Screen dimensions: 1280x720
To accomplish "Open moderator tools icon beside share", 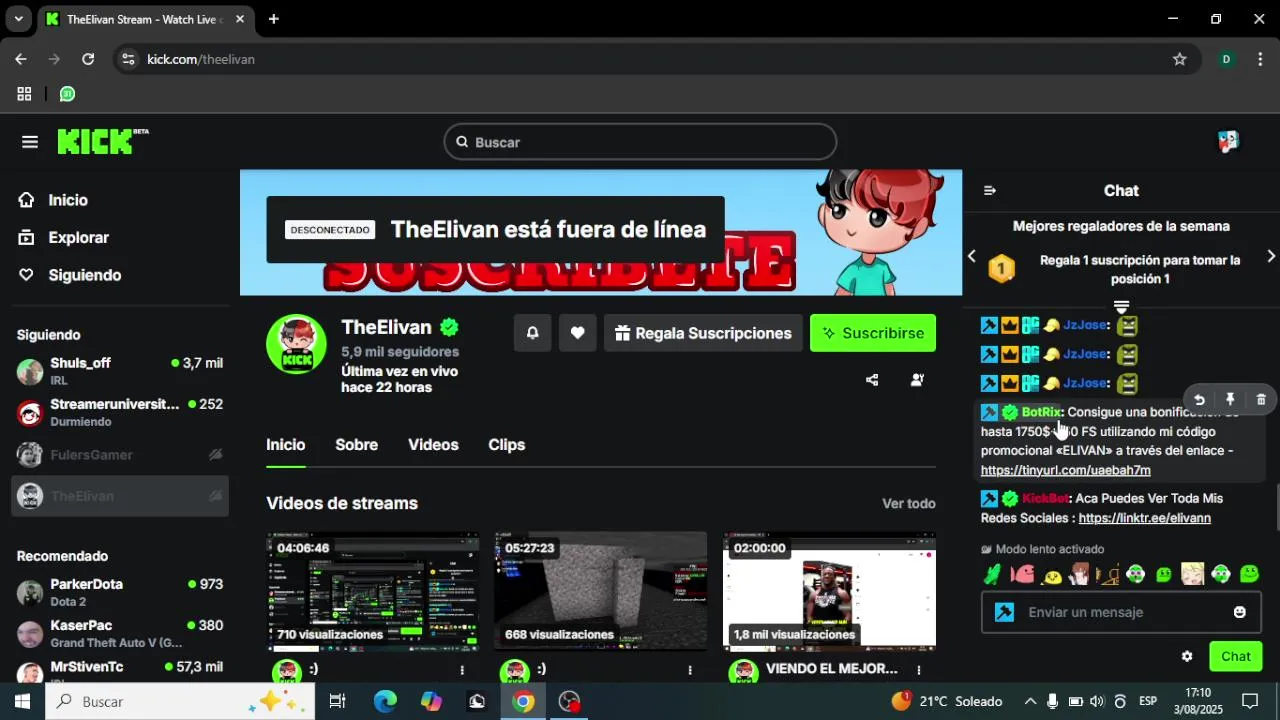I will point(917,380).
